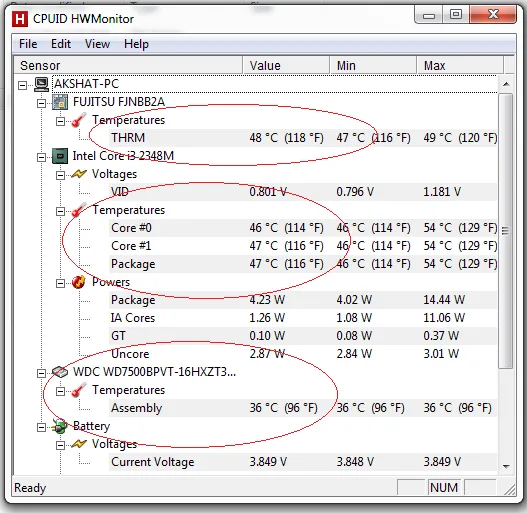The height and width of the screenshot is (513, 527).
Task: Select the AKSHAT-PC tree label
Action: [86, 84]
